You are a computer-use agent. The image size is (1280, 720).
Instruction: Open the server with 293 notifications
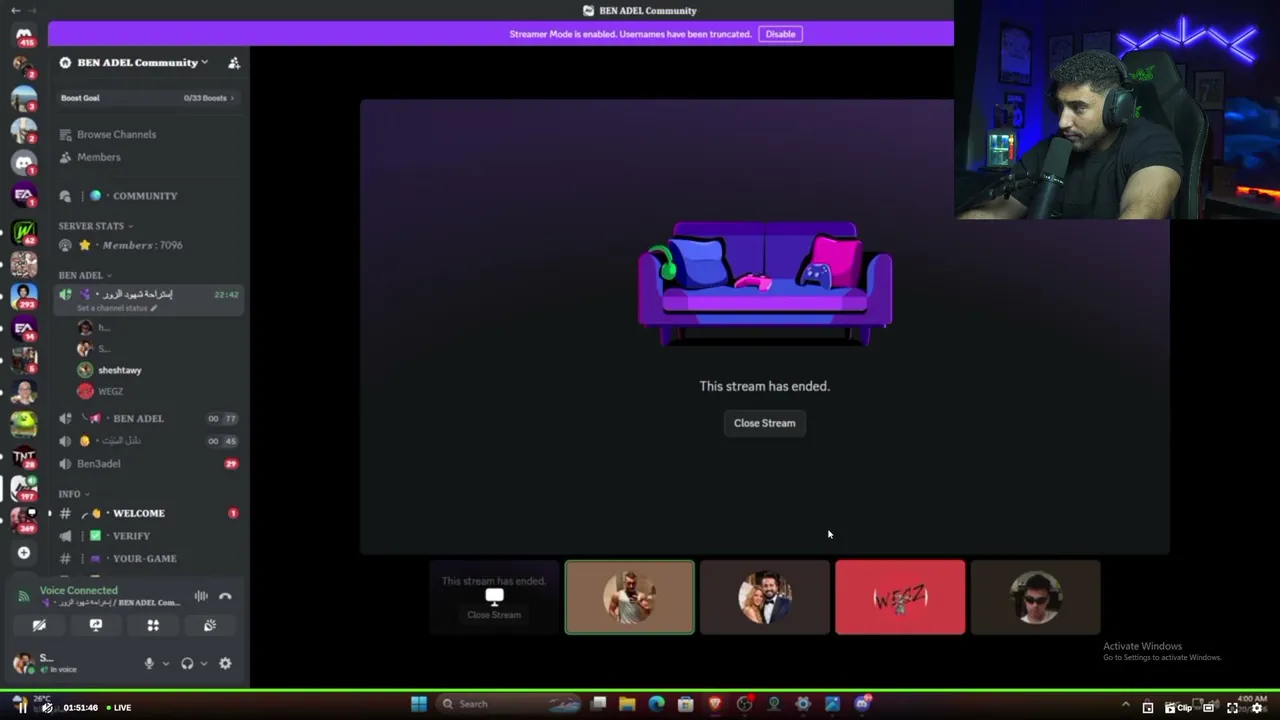(x=24, y=296)
